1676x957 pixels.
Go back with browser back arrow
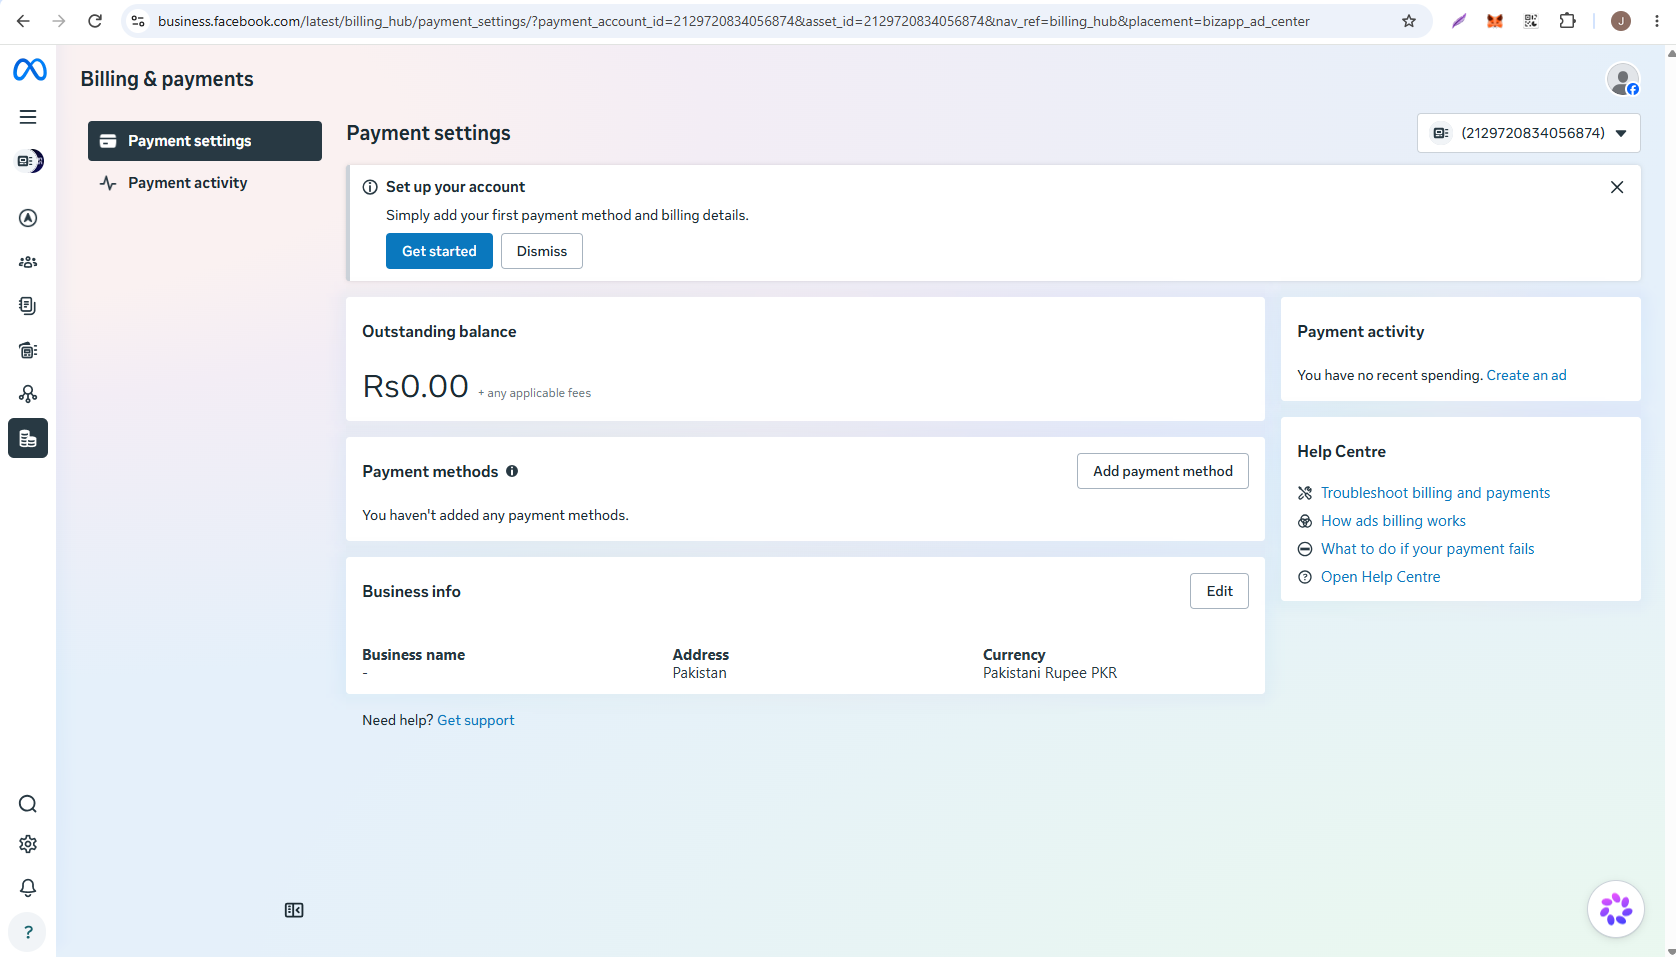click(23, 21)
